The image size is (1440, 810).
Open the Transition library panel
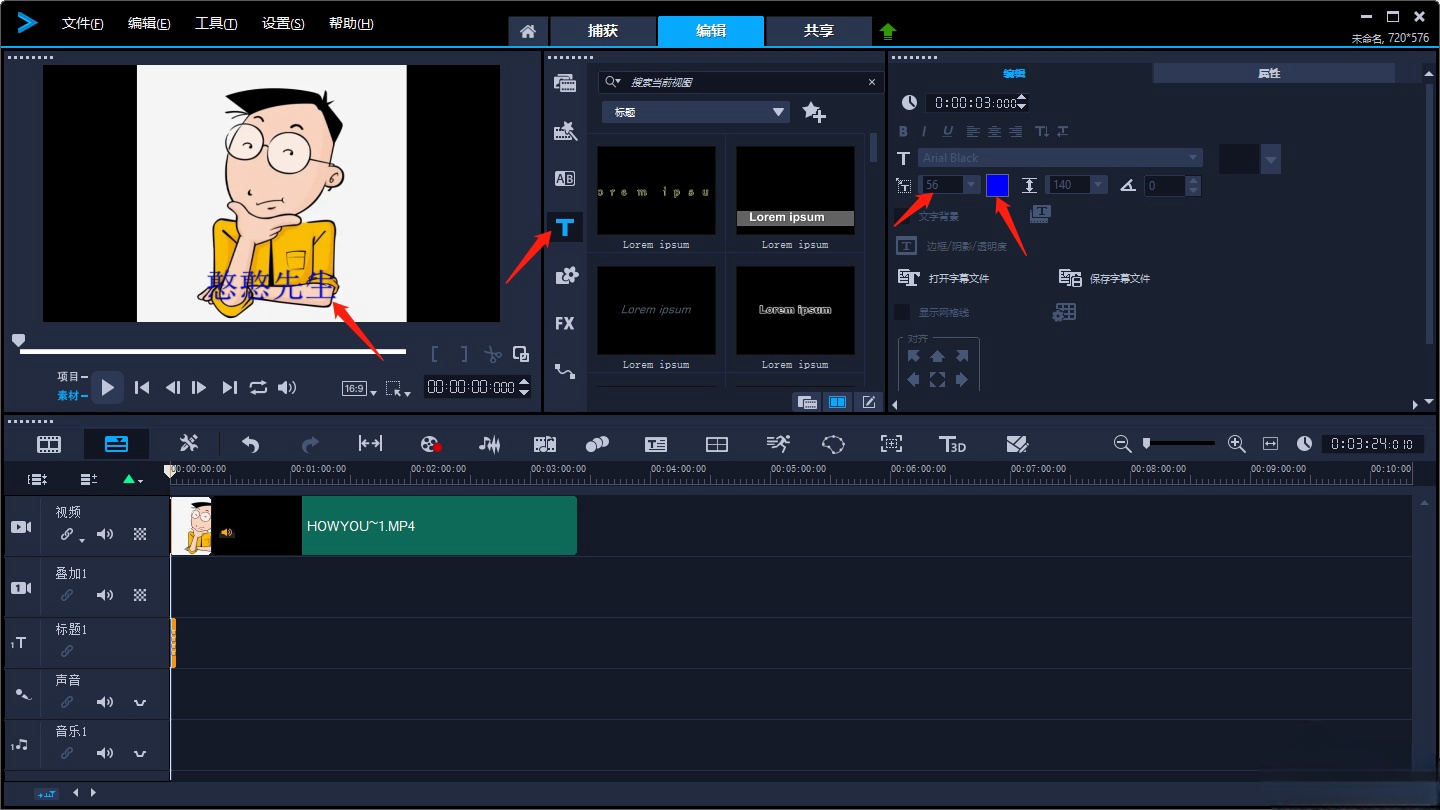(x=565, y=179)
